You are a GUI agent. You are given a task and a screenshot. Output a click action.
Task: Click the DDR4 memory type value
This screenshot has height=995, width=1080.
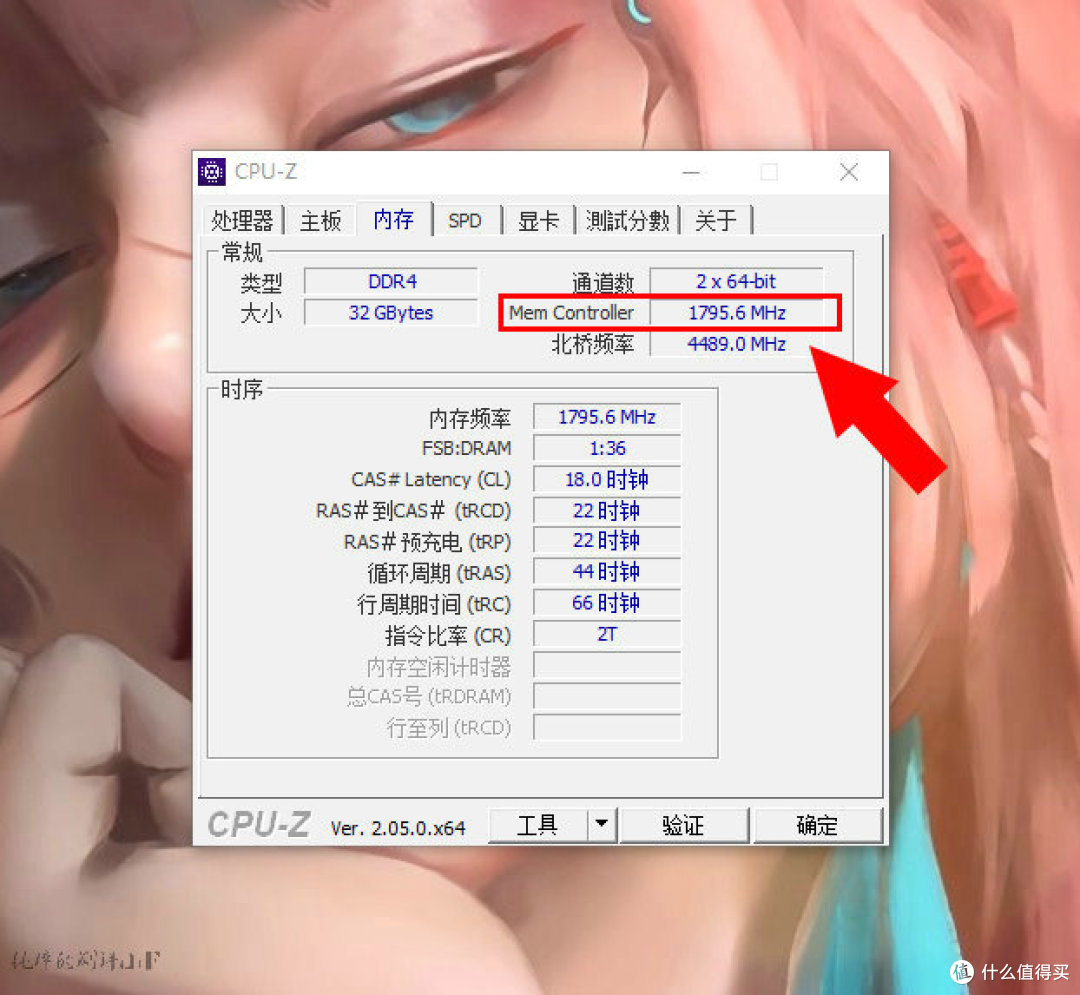[x=391, y=282]
